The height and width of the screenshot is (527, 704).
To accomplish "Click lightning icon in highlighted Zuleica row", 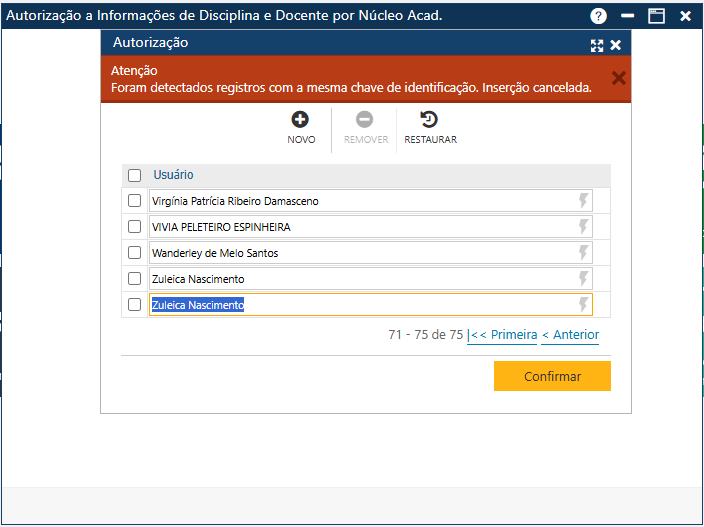I will click(583, 305).
